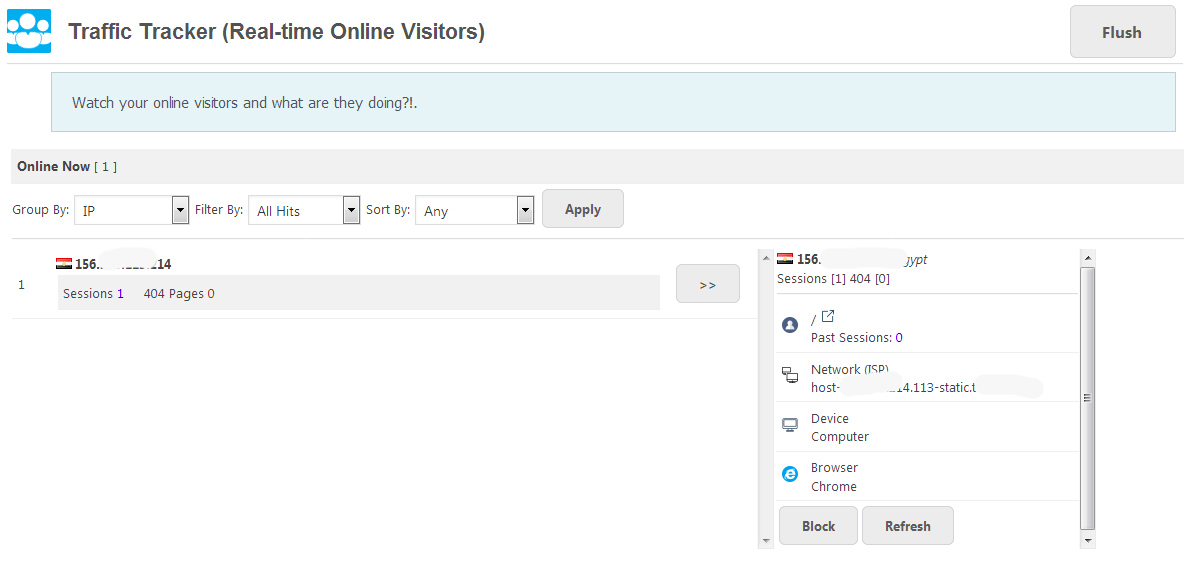Click the Flush button

coord(1122,32)
